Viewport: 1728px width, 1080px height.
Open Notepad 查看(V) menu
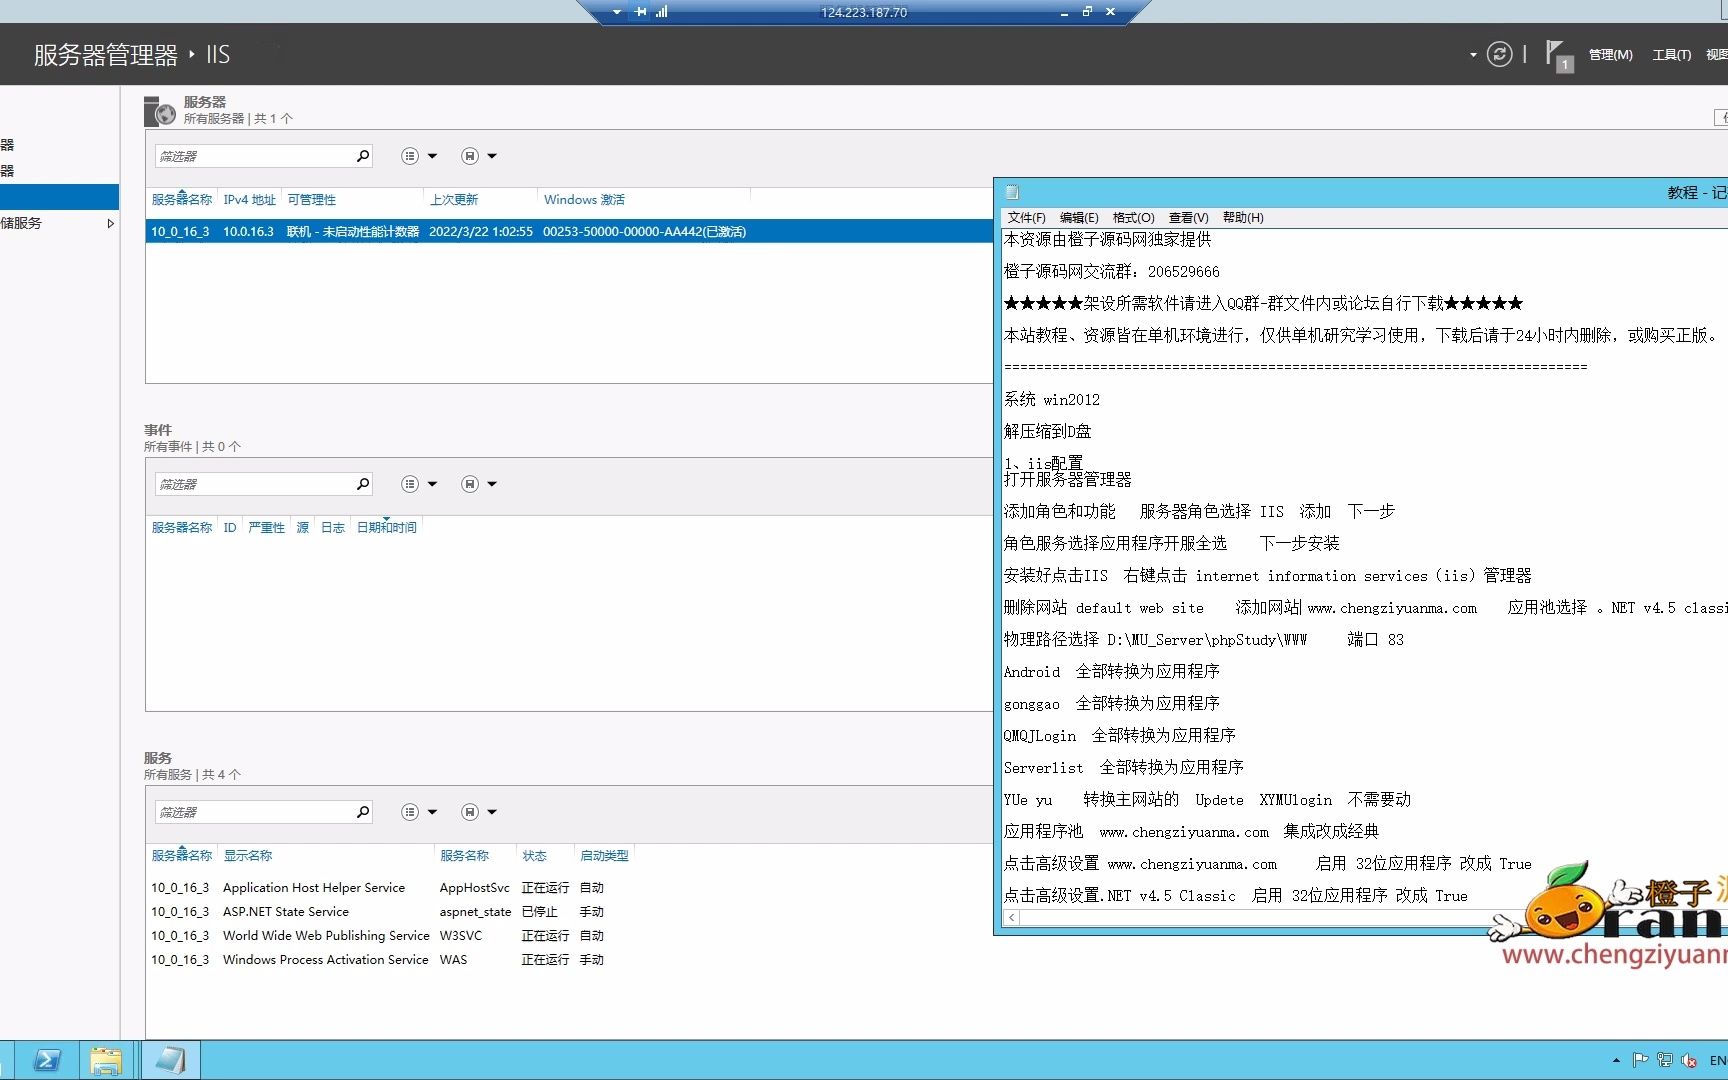point(1188,218)
